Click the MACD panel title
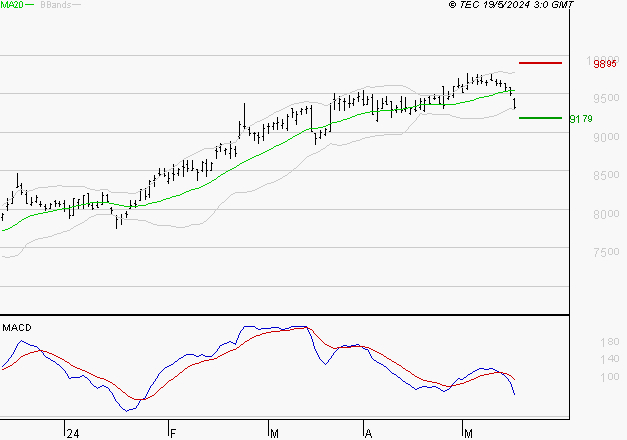The image size is (627, 440). point(17,328)
